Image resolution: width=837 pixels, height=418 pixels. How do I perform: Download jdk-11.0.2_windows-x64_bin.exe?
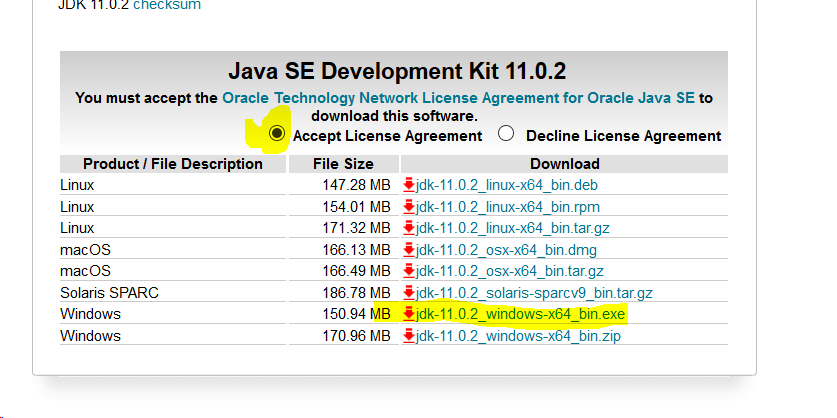(x=520, y=314)
